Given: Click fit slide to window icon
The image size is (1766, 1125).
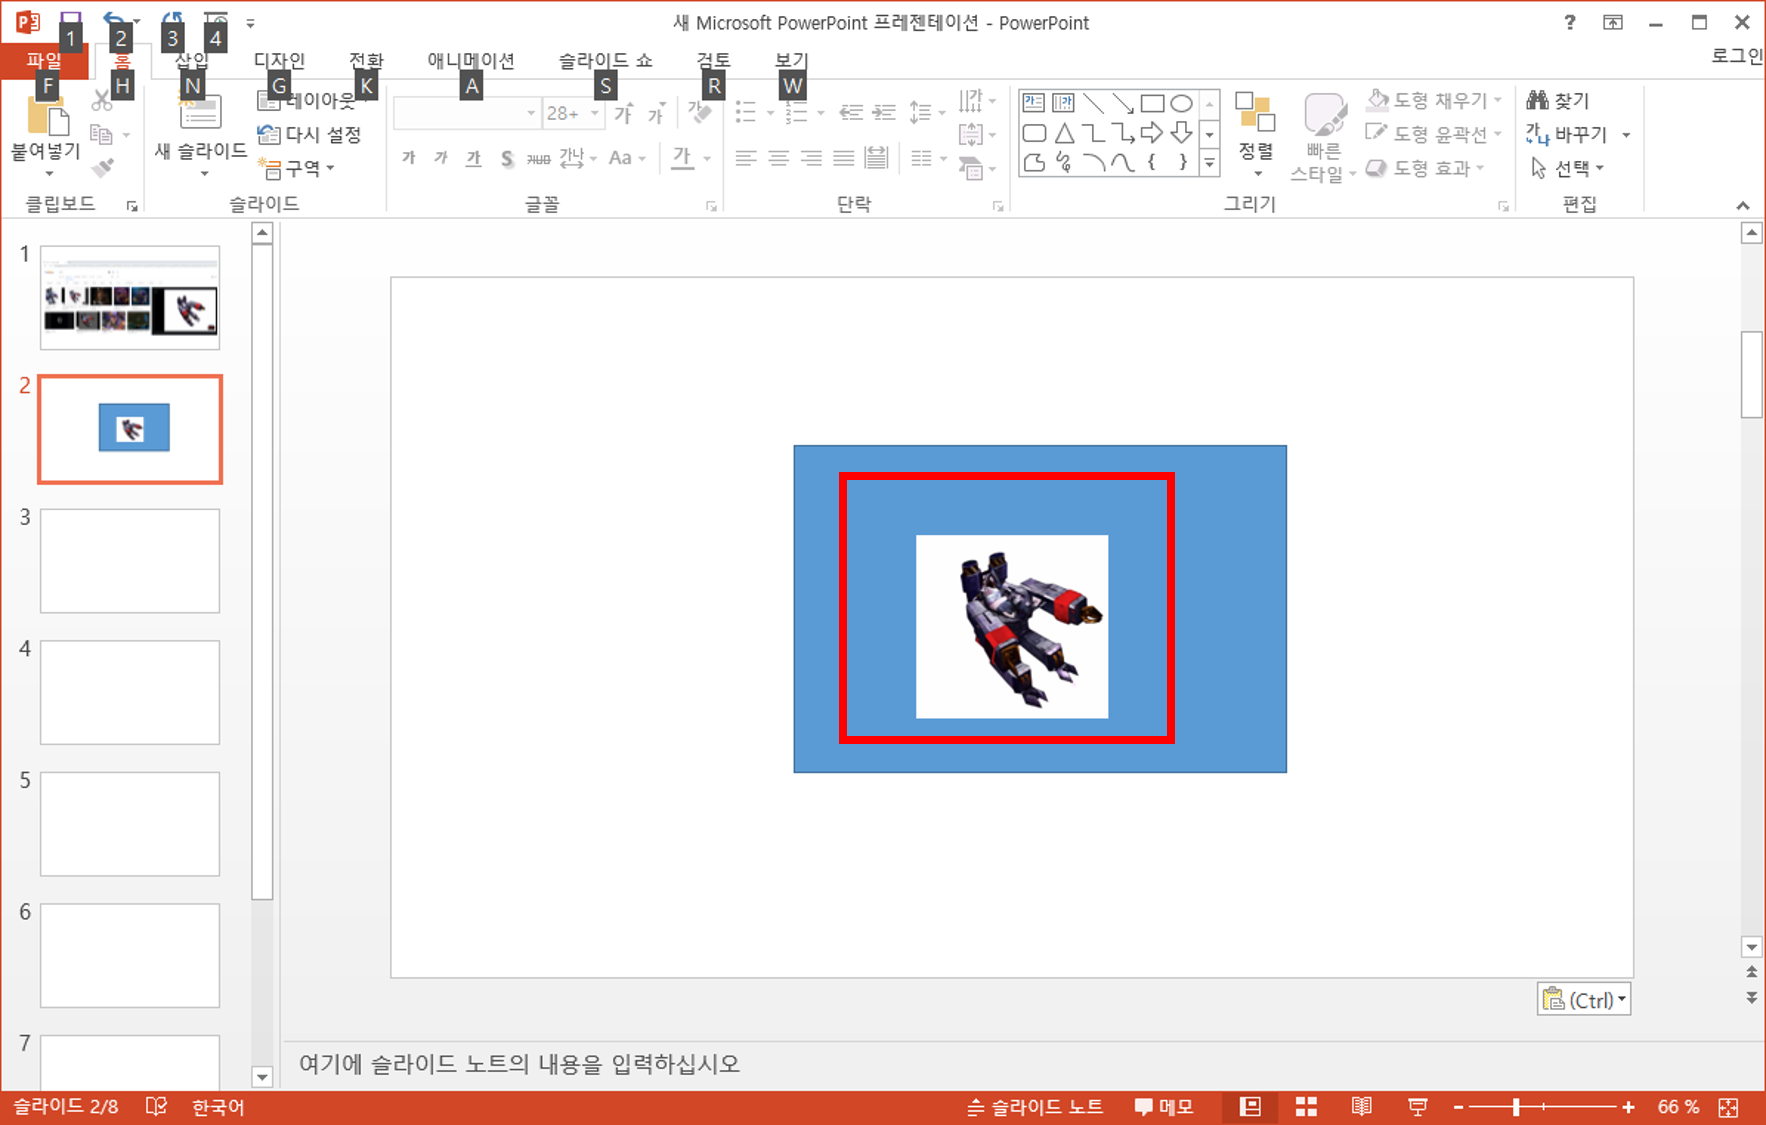Looking at the screenshot, I should click(x=1728, y=1107).
